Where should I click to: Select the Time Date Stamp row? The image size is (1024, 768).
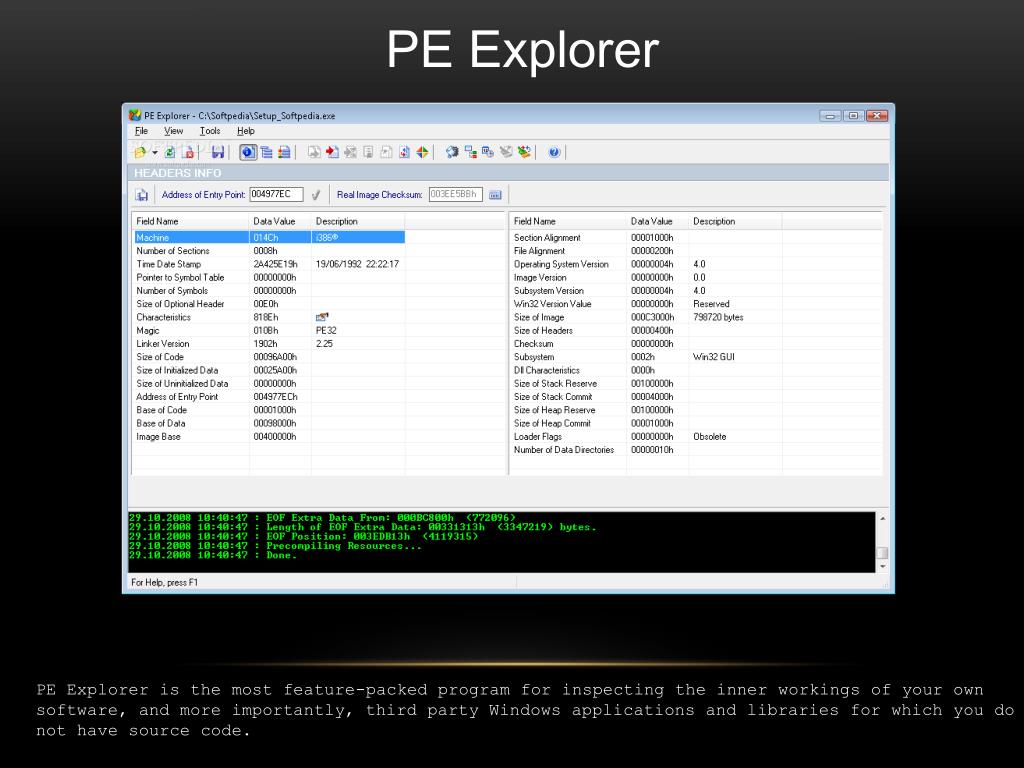pos(269,264)
